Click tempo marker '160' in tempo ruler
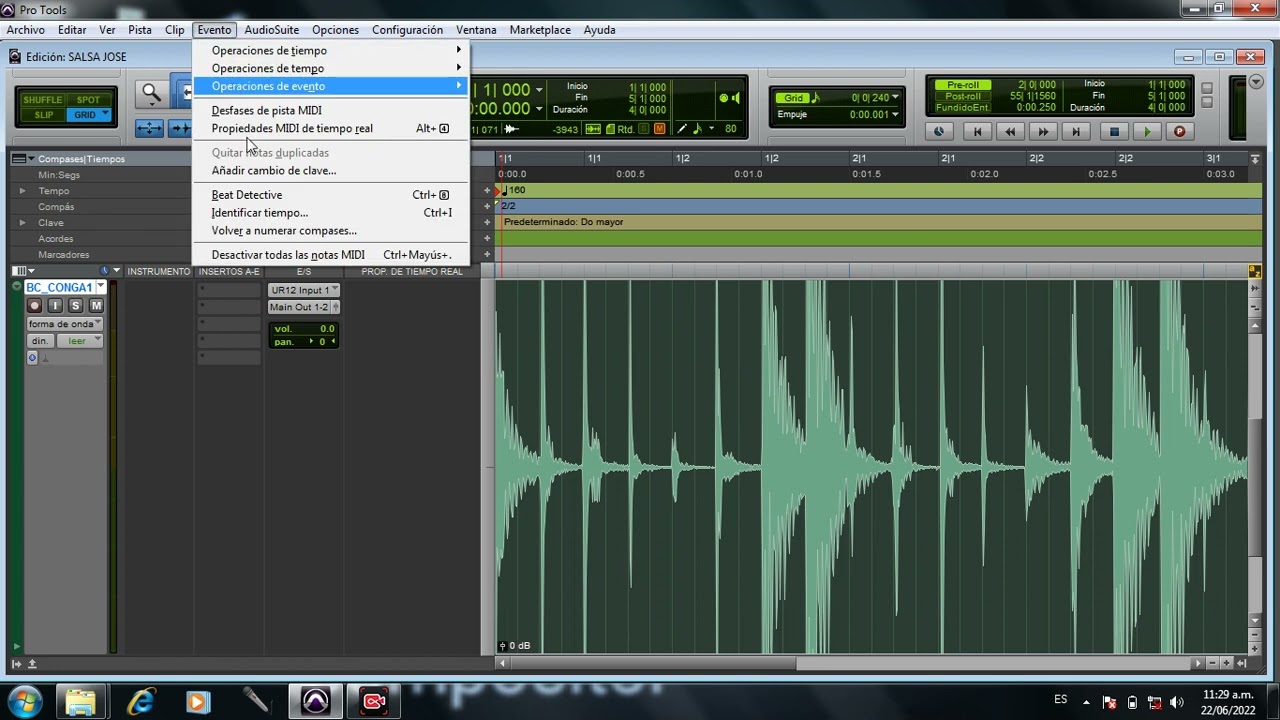Viewport: 1280px width, 720px height. [x=514, y=190]
